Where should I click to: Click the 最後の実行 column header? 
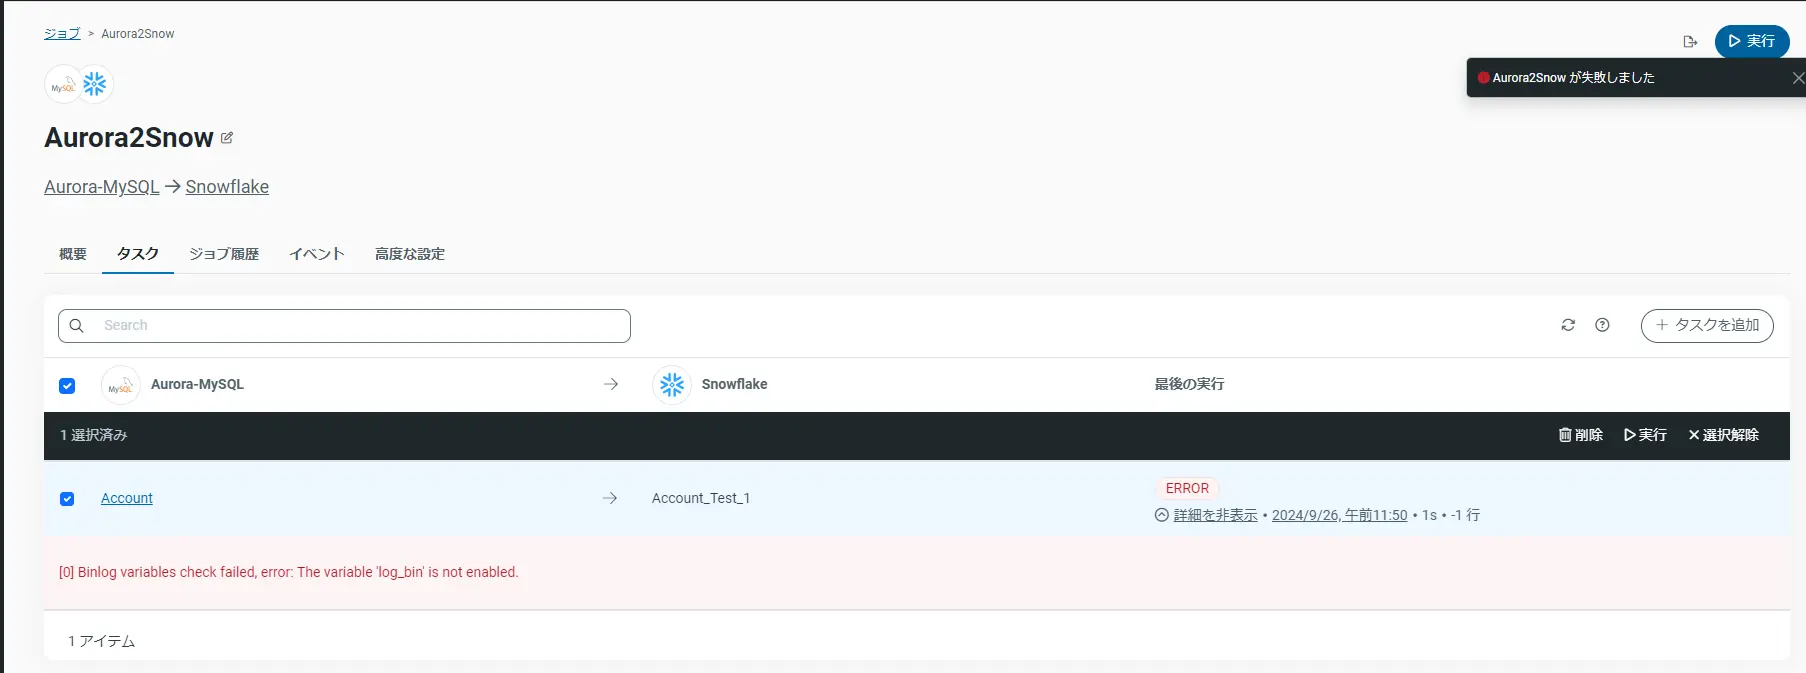pos(1189,384)
